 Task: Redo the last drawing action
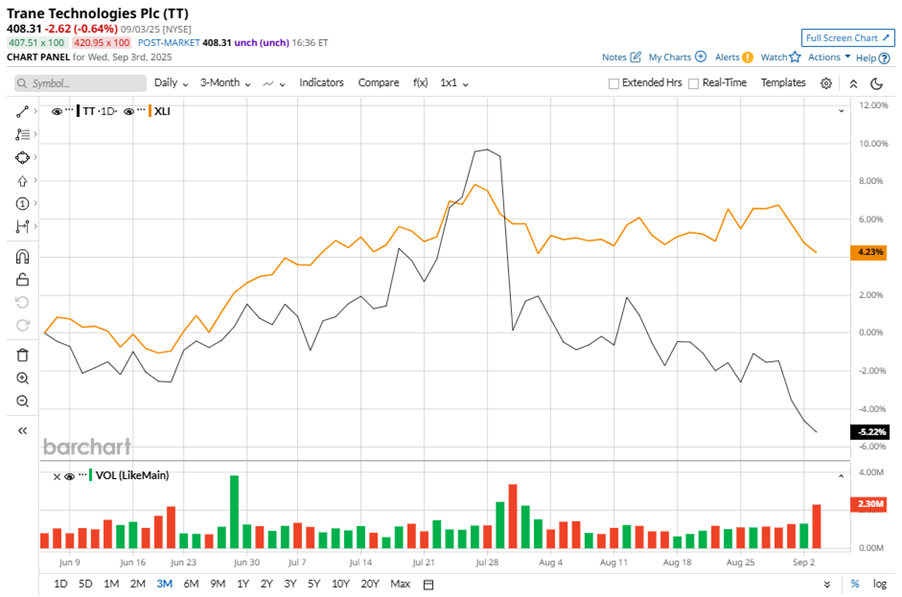point(22,326)
